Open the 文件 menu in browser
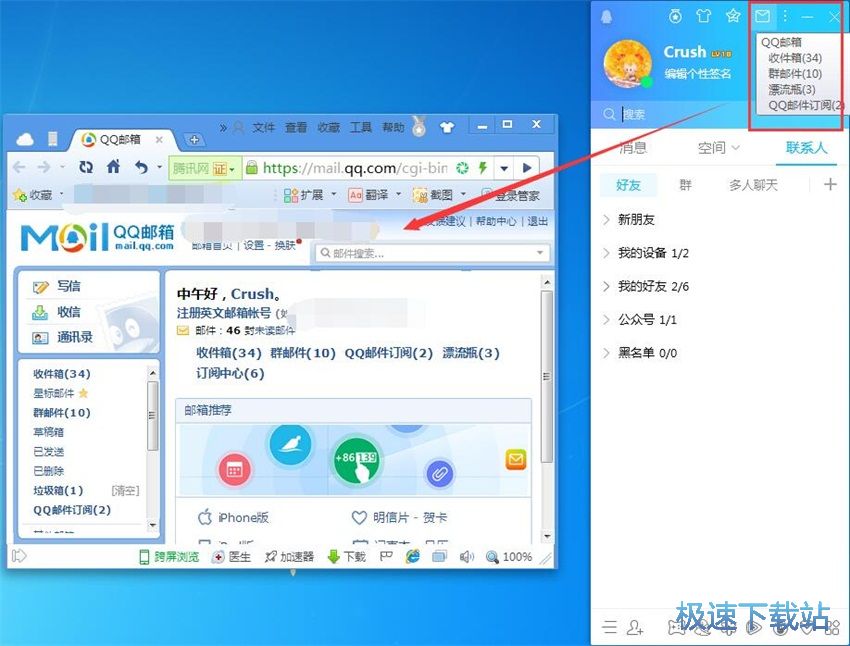 [263, 127]
